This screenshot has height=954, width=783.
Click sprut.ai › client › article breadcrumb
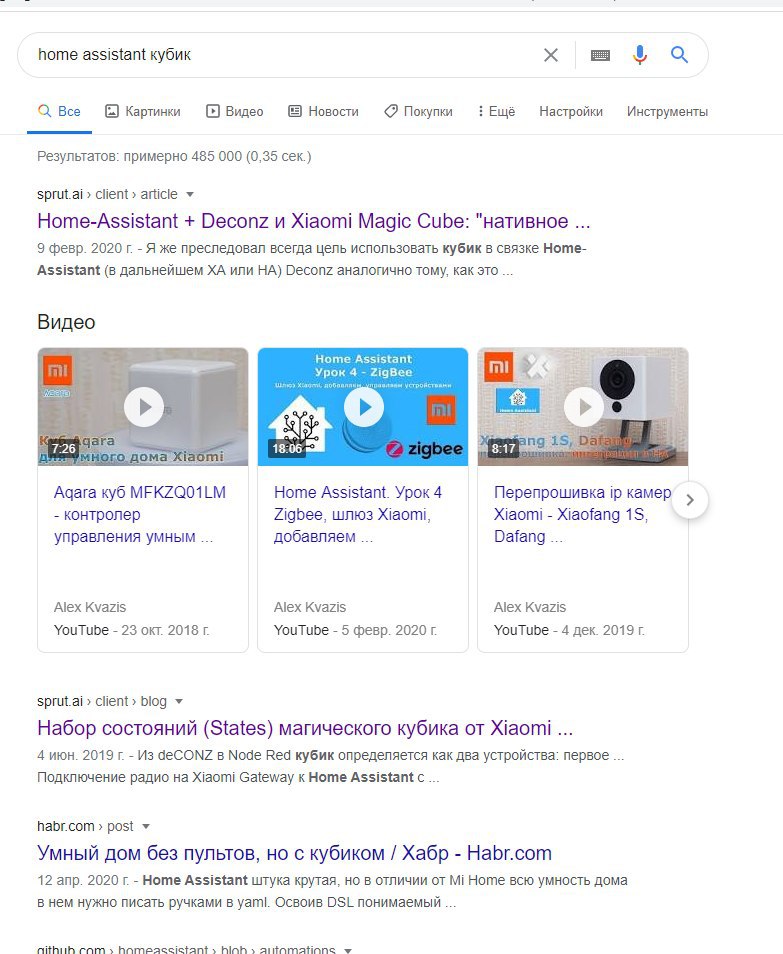[107, 194]
